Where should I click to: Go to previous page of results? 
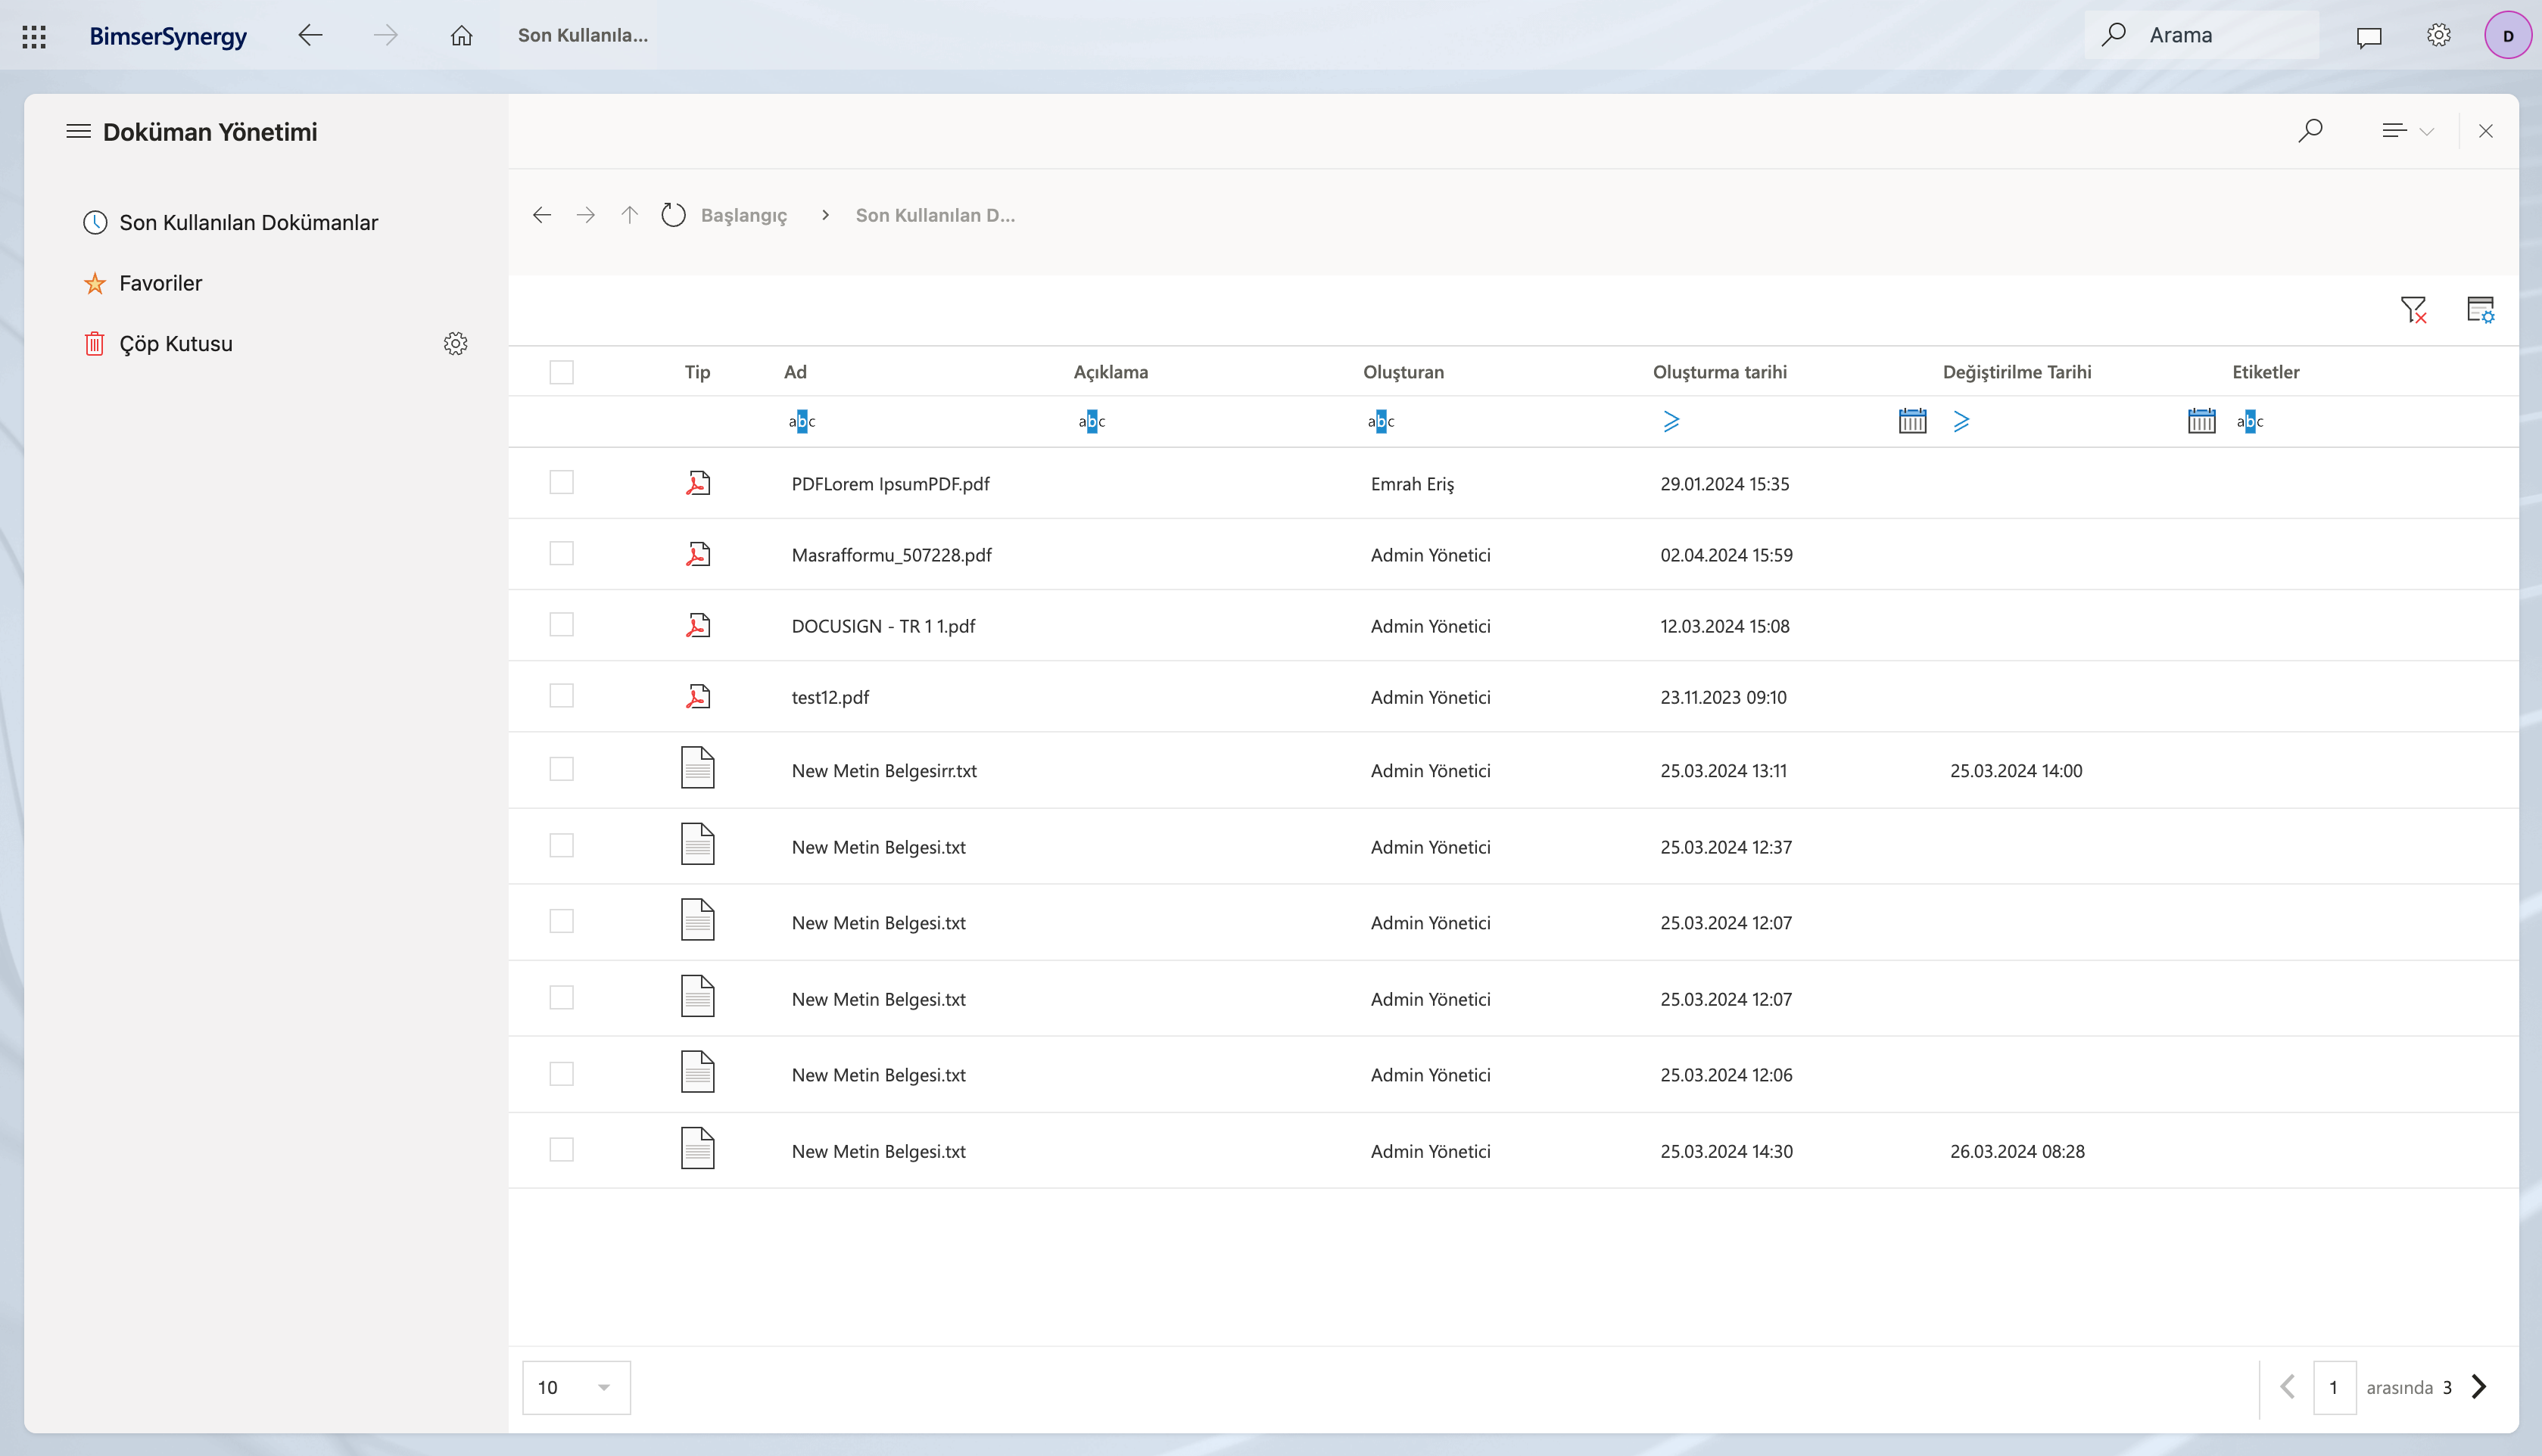[x=2287, y=1387]
